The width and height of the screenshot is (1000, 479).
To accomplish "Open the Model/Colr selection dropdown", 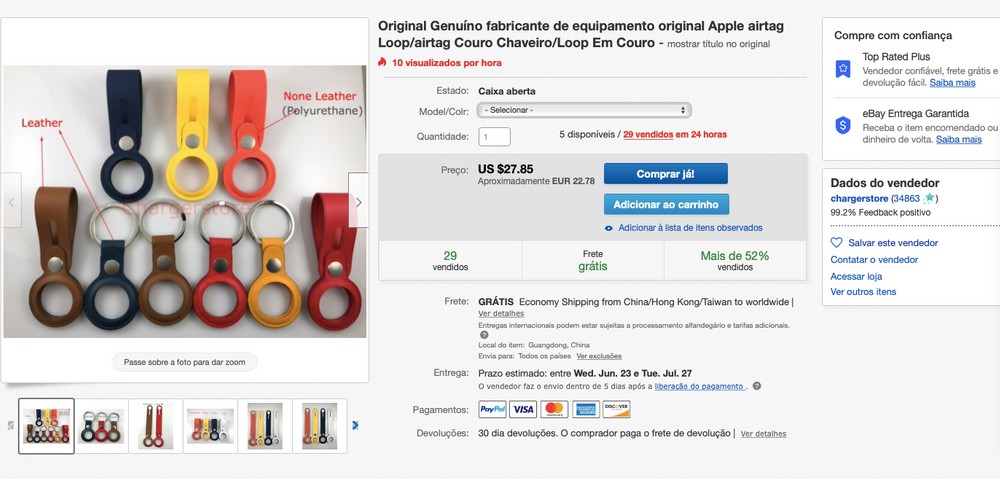I will (x=583, y=110).
